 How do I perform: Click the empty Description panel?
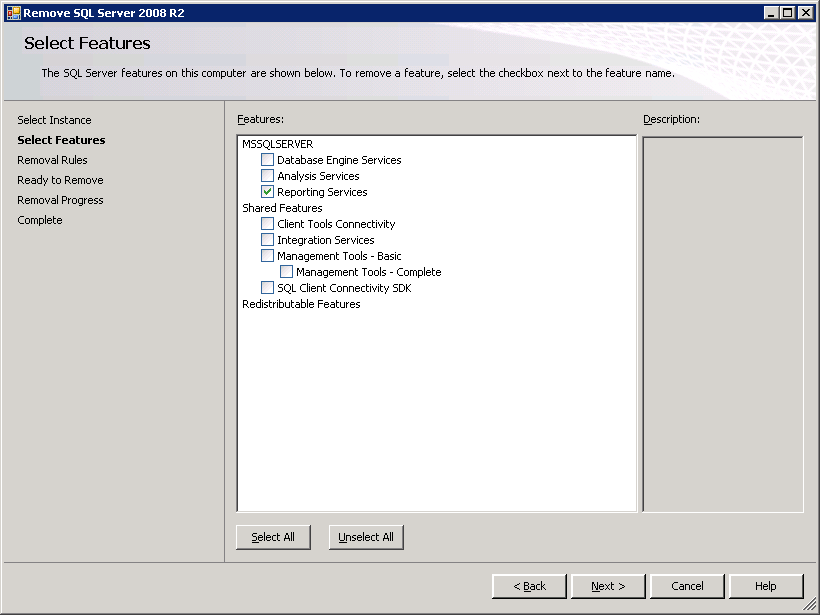[722, 324]
